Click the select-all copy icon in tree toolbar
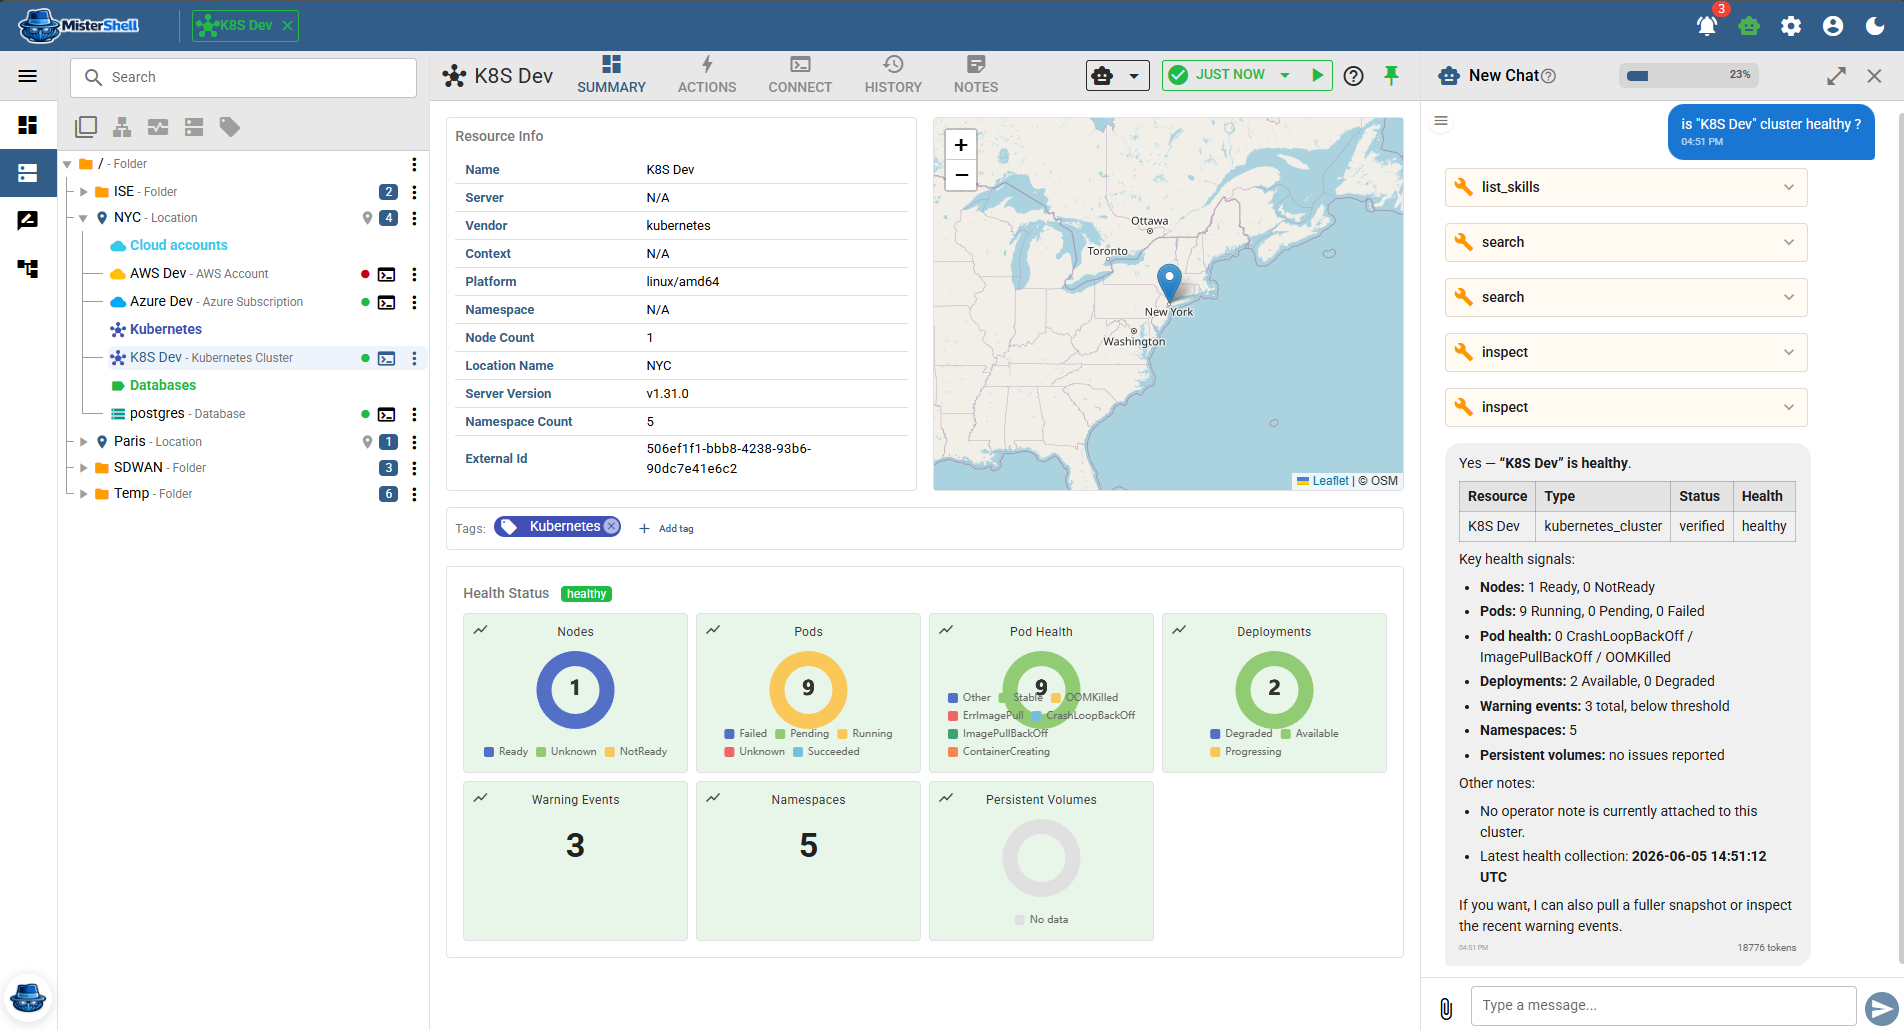The height and width of the screenshot is (1030, 1904). pos(86,127)
